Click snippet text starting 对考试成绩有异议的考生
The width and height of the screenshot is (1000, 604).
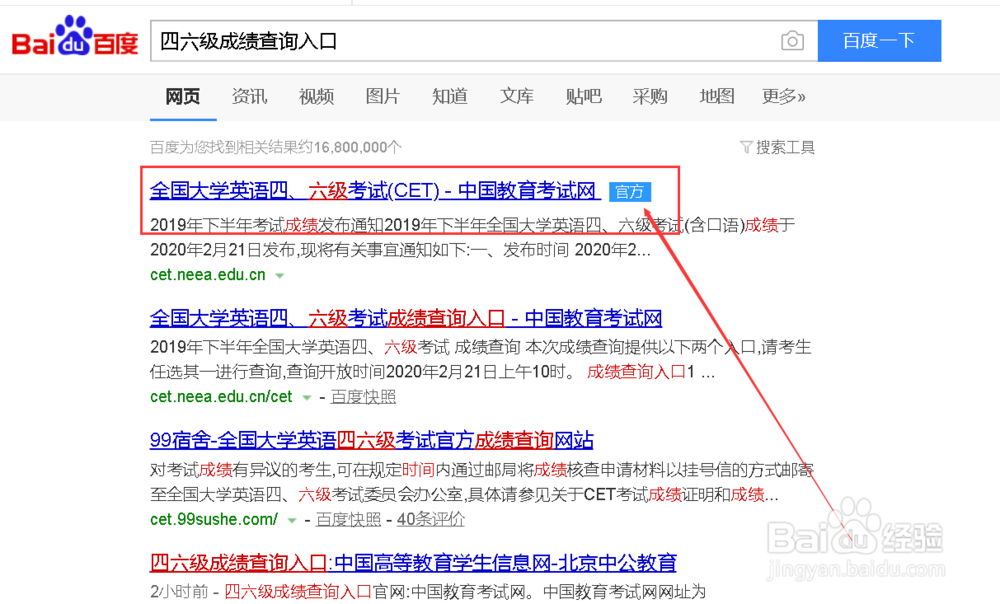click(482, 482)
